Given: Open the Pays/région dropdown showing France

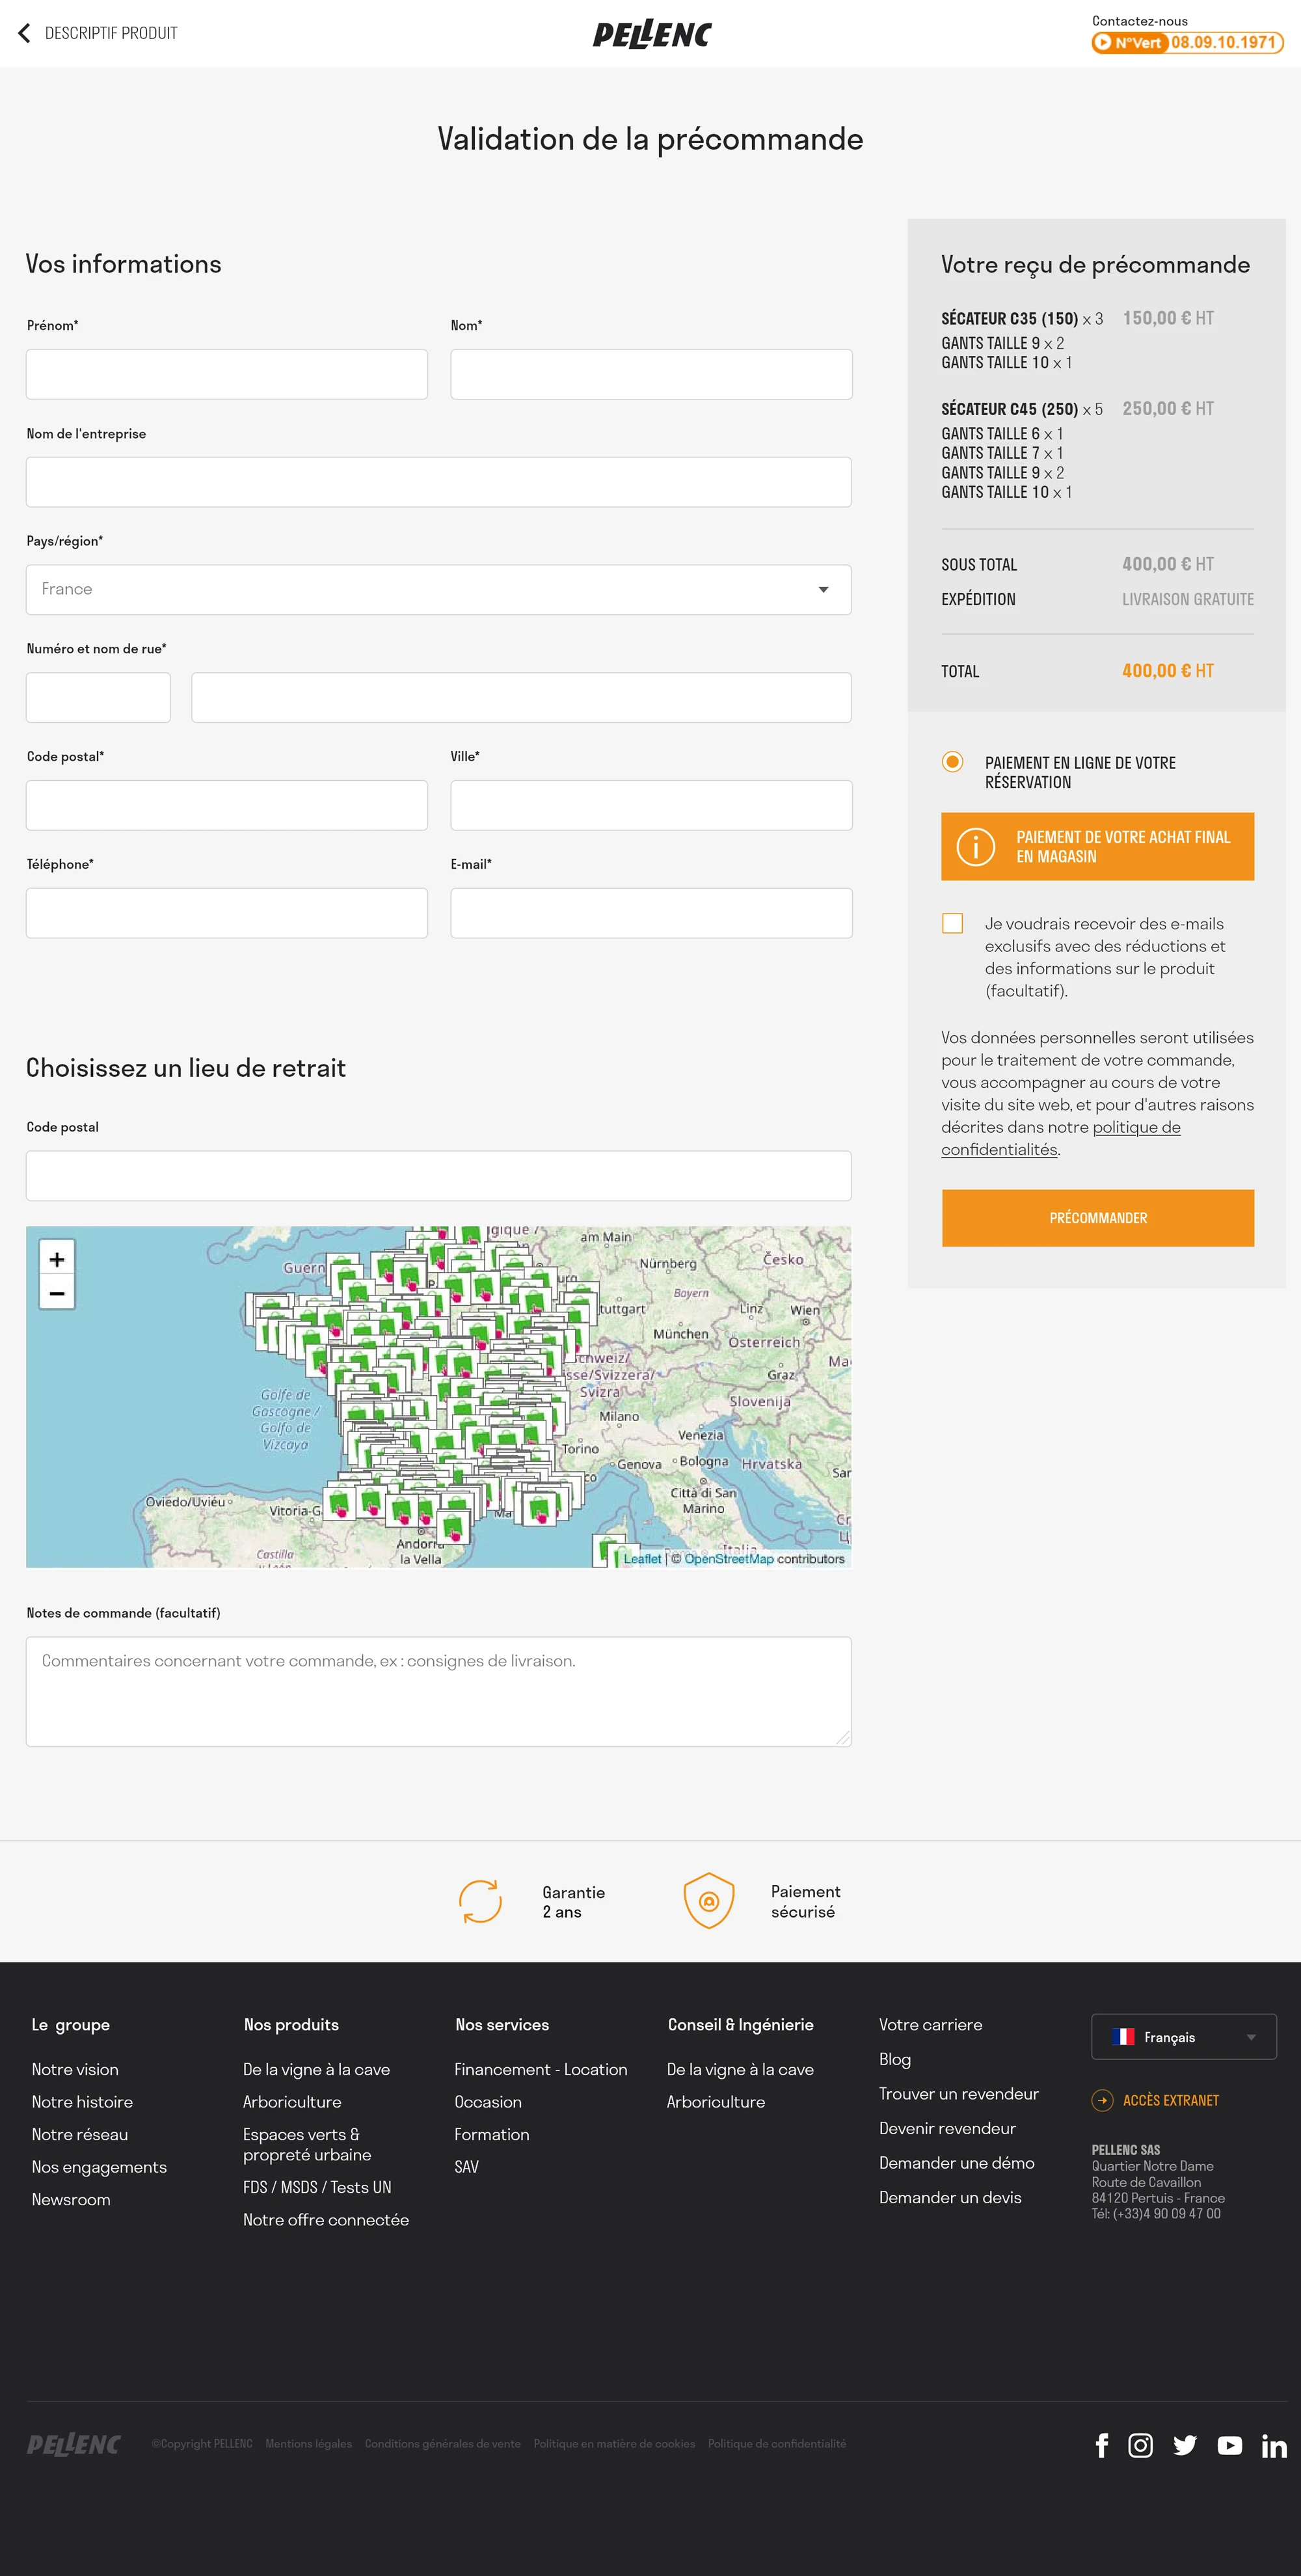Looking at the screenshot, I should (x=438, y=589).
